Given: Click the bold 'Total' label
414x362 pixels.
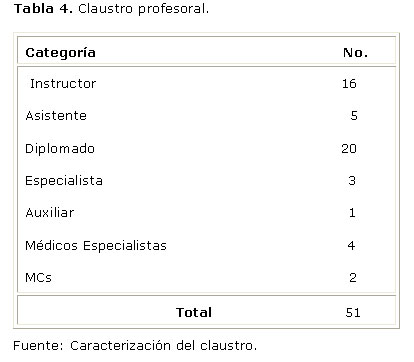Looking at the screenshot, I should 194,313.
